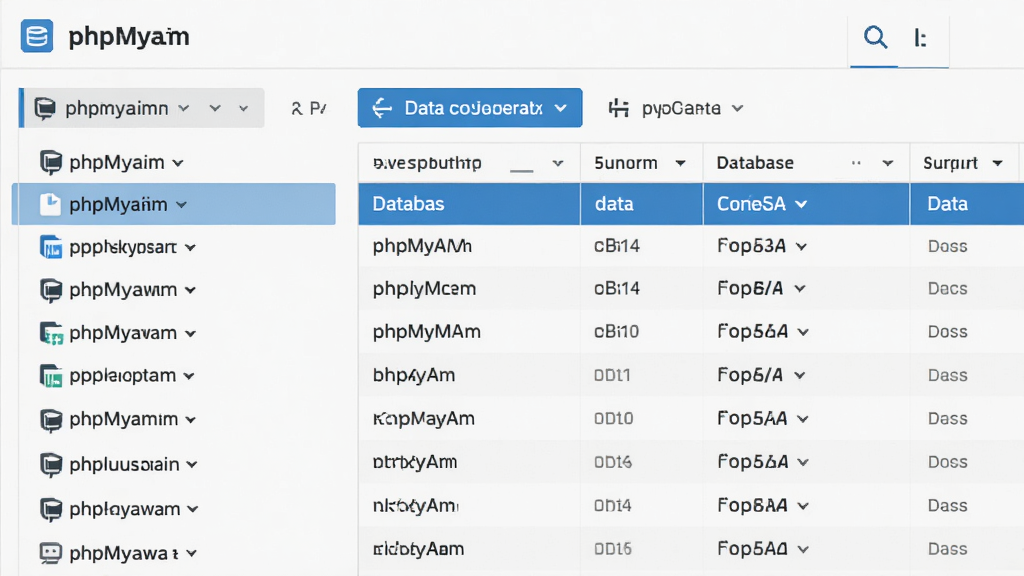Expand the first phpMyaim tree item chevron
Viewport: 1024px width, 576px height.
[178, 163]
